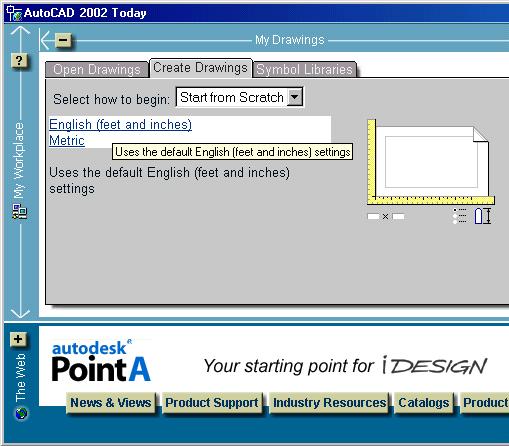The width and height of the screenshot is (509, 446).
Task: Click the left arrow beside My Drawings
Action: pyautogui.click(x=45, y=40)
